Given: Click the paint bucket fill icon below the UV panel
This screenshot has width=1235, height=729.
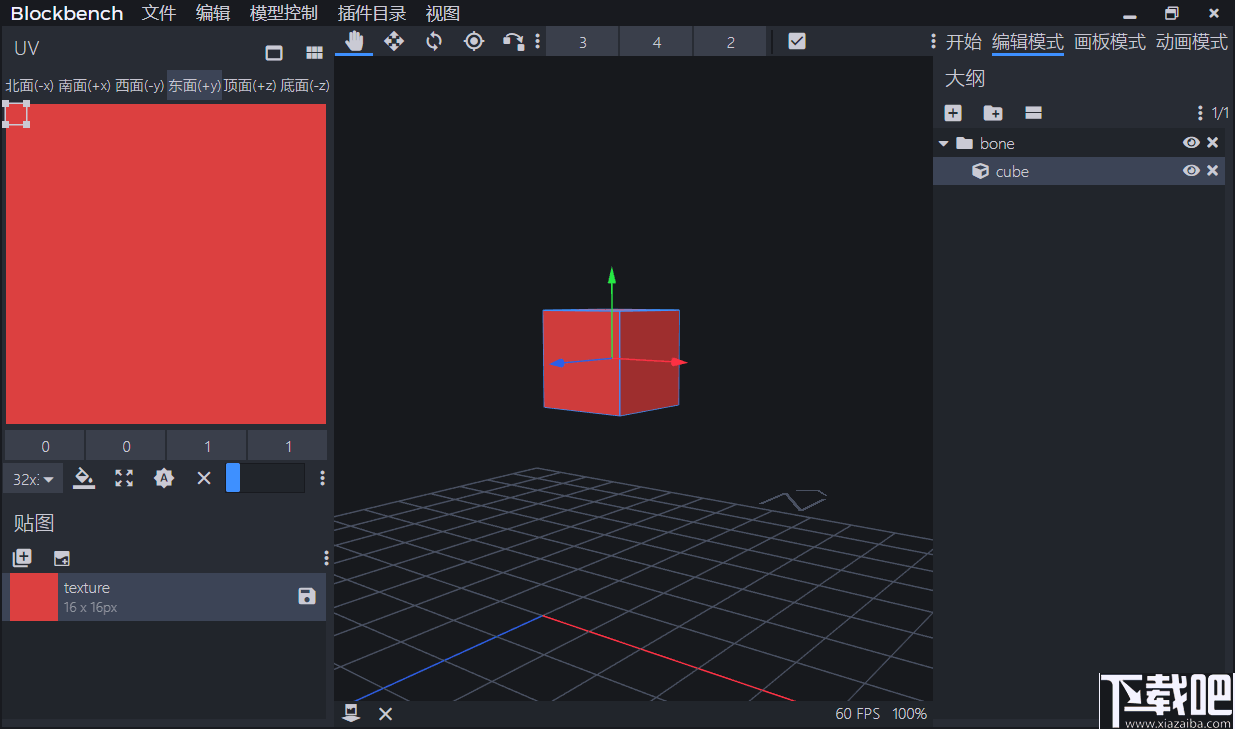Looking at the screenshot, I should [x=84, y=478].
